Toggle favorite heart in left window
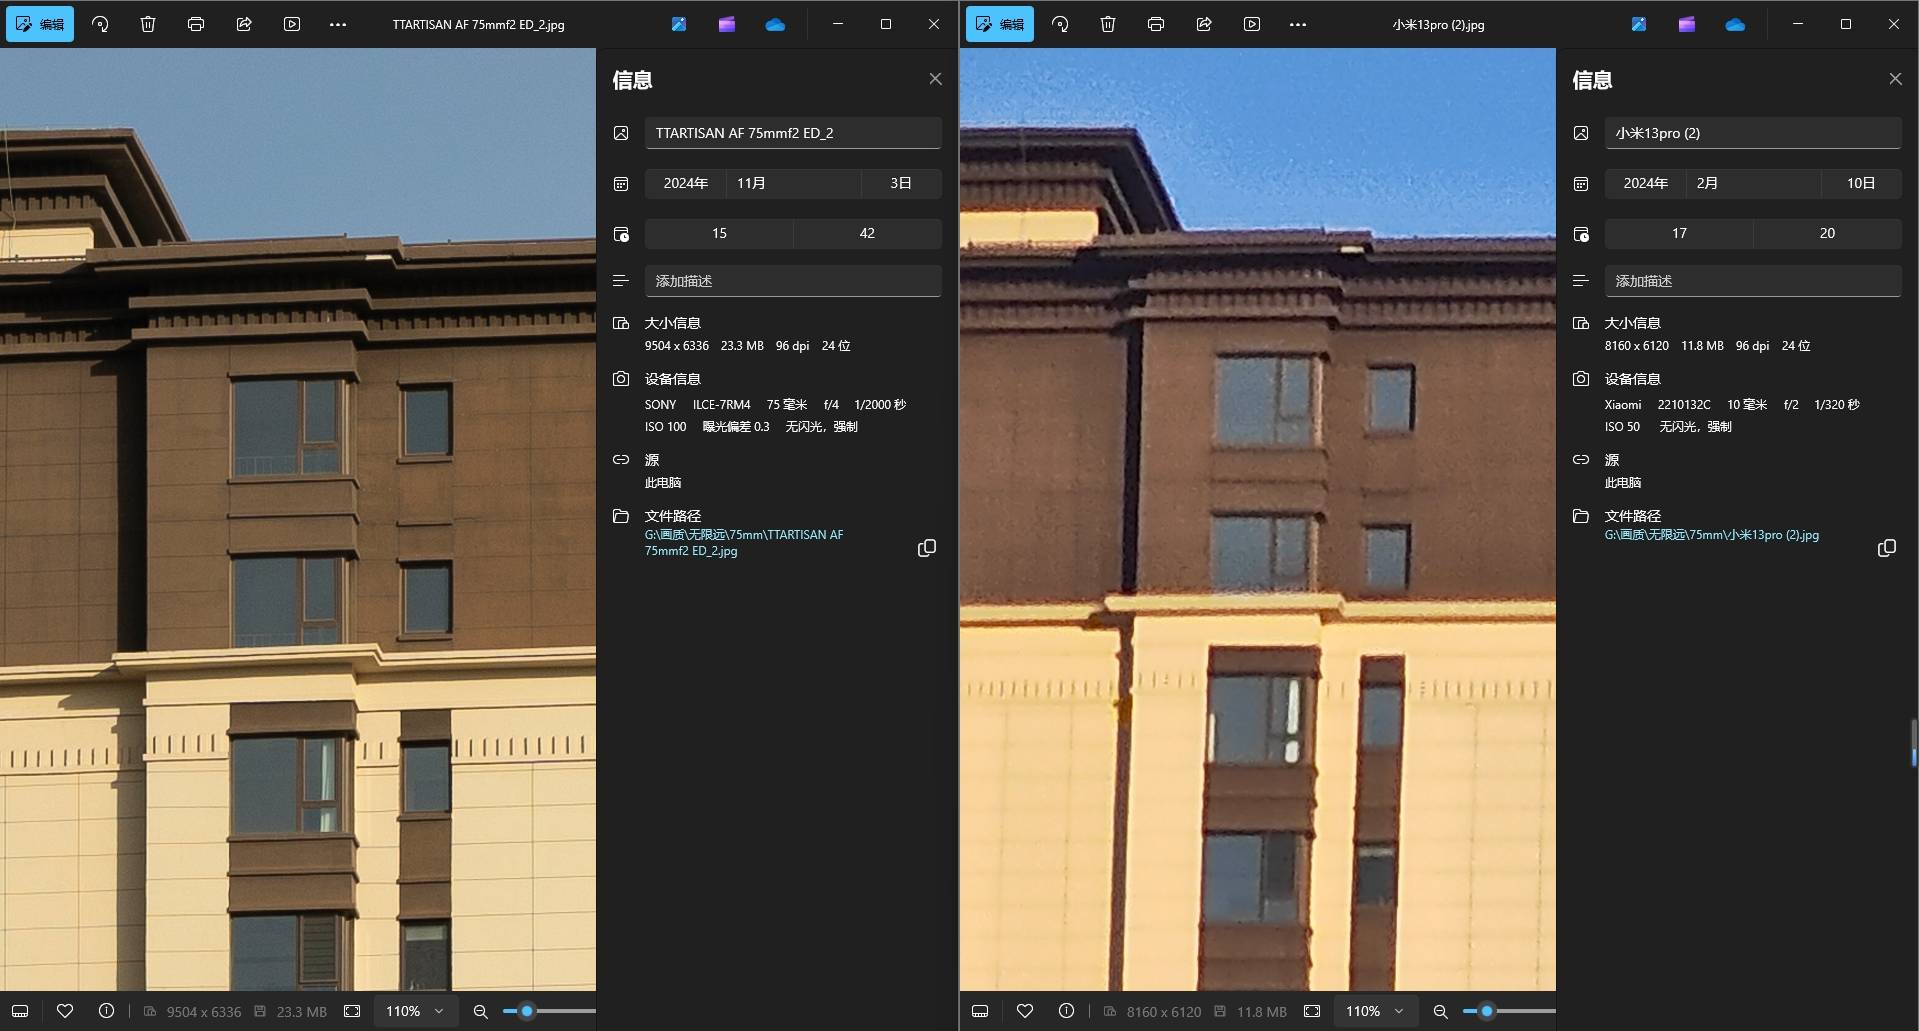This screenshot has height=1031, width=1919. (x=65, y=1011)
